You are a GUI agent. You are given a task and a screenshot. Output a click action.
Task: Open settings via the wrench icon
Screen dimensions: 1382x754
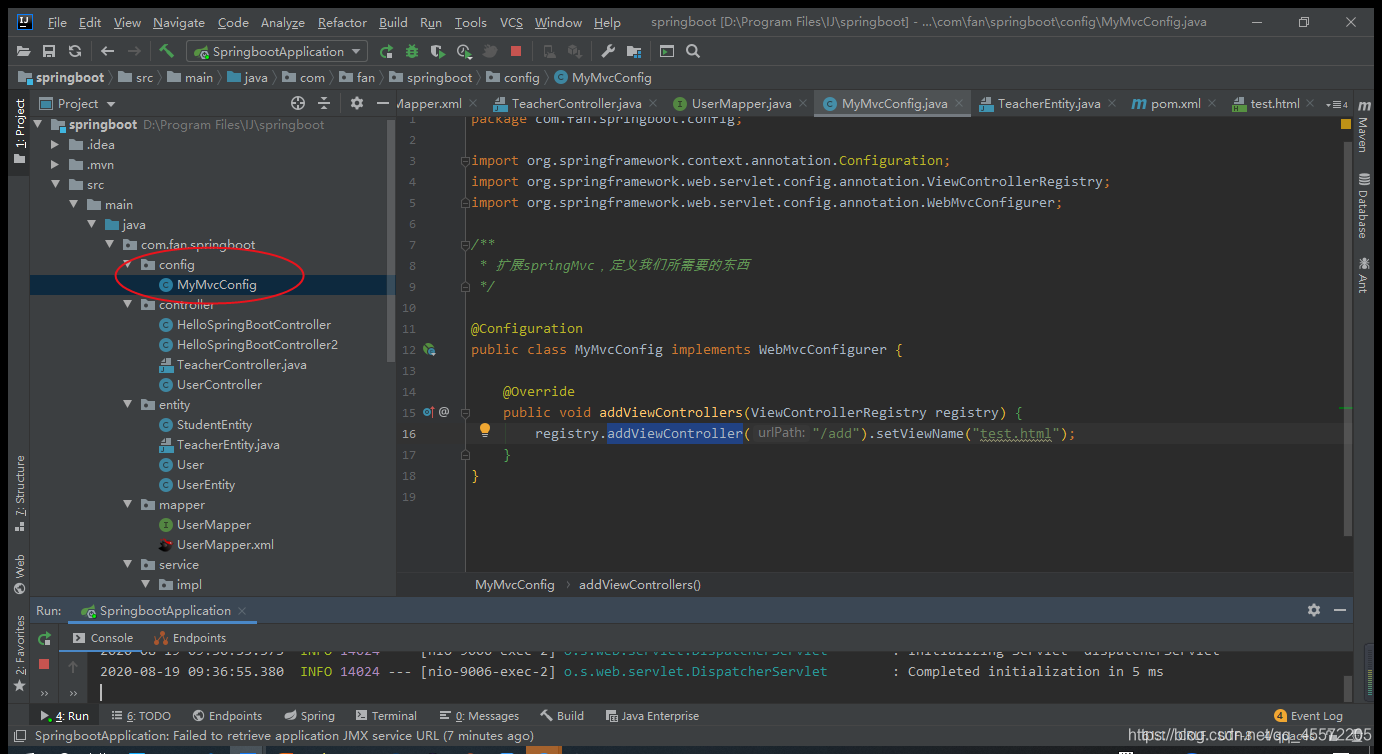click(x=608, y=51)
